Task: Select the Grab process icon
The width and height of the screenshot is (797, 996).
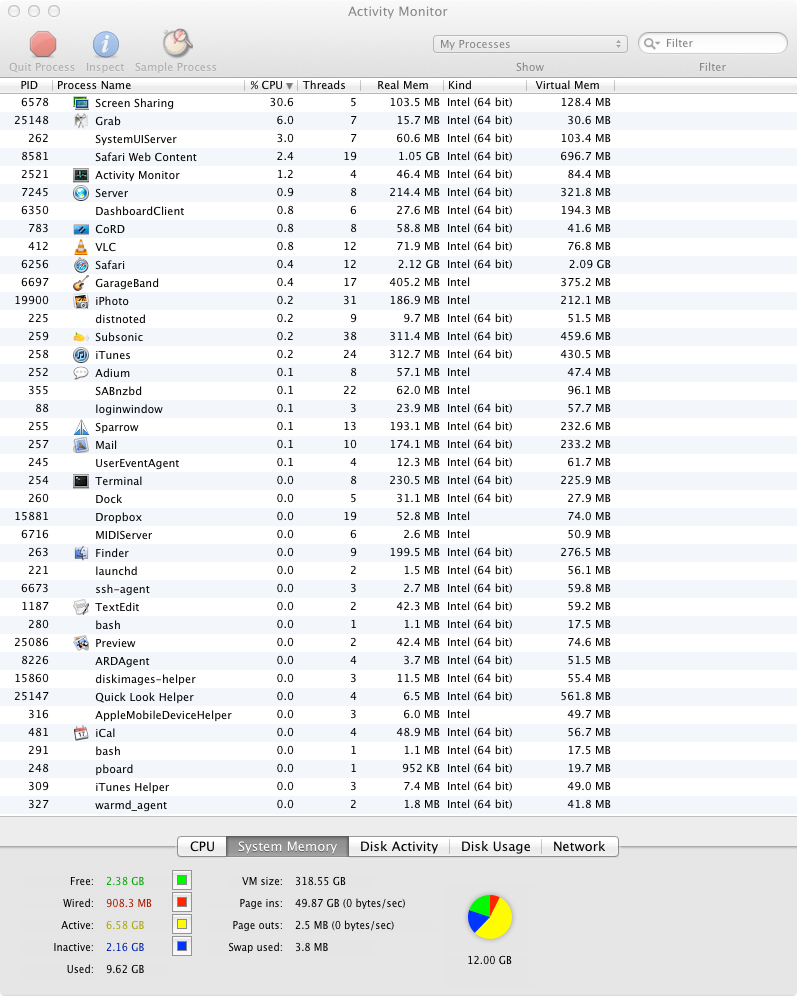Action: click(81, 121)
